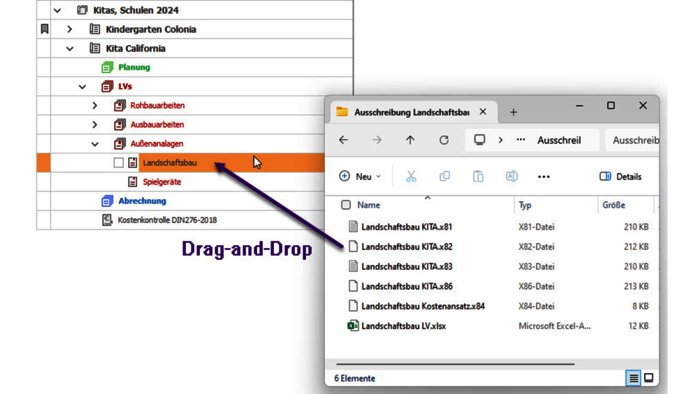Open the Abrechnung tree entry

click(142, 201)
